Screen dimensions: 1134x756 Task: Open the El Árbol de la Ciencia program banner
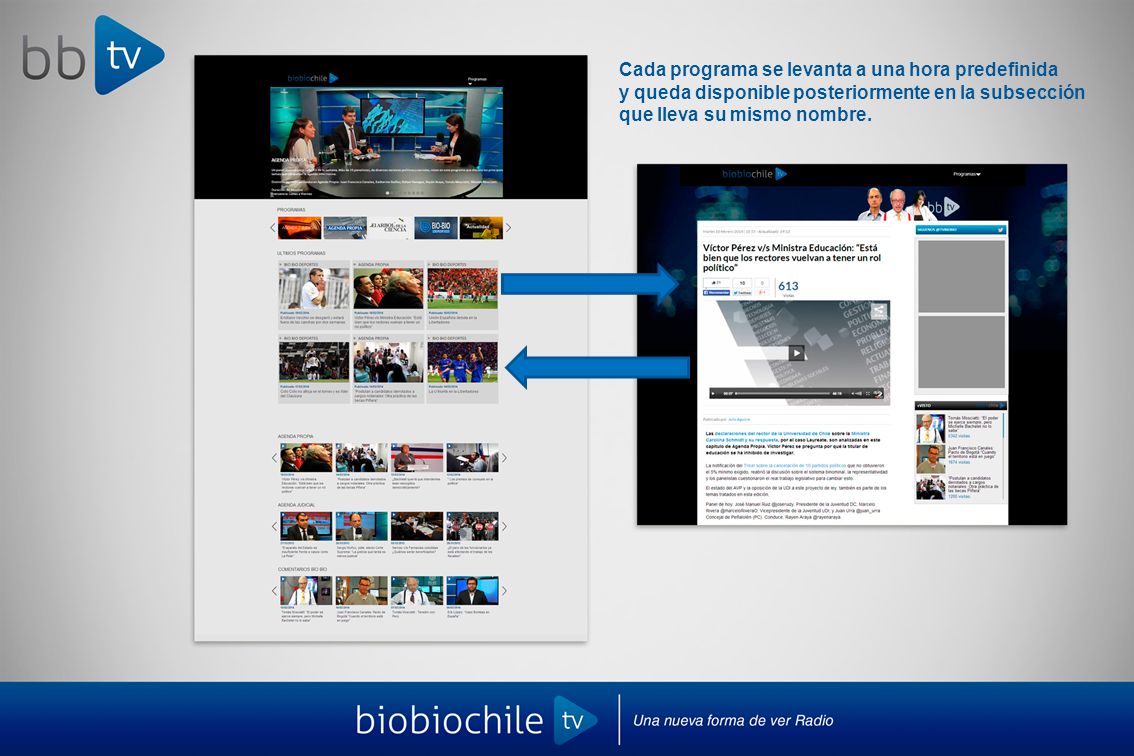390,228
